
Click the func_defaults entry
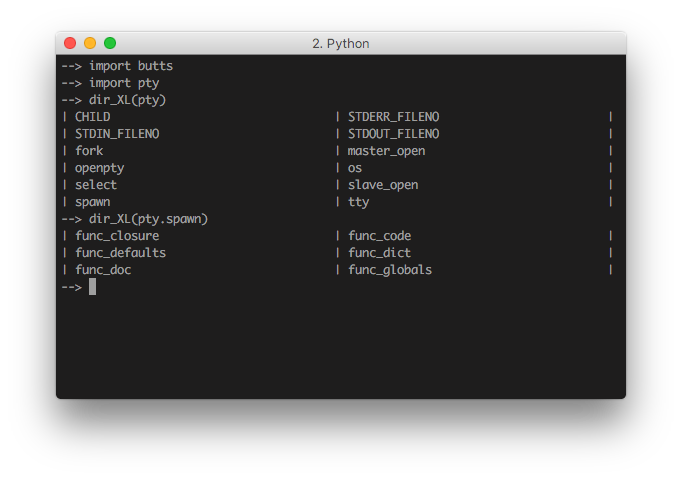pyautogui.click(x=120, y=252)
